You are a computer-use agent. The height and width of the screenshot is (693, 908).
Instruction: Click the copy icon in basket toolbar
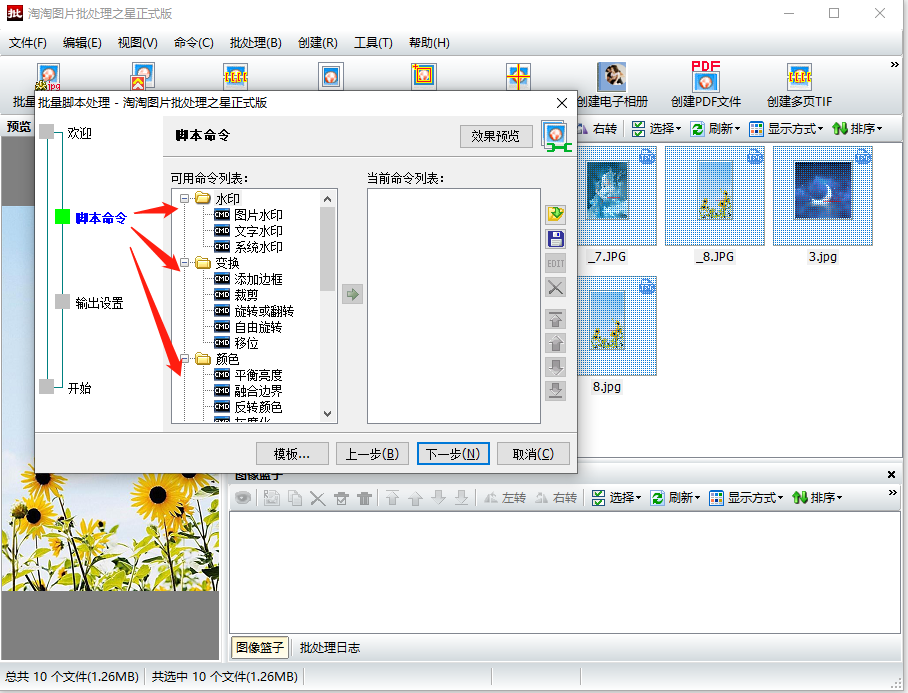click(295, 498)
